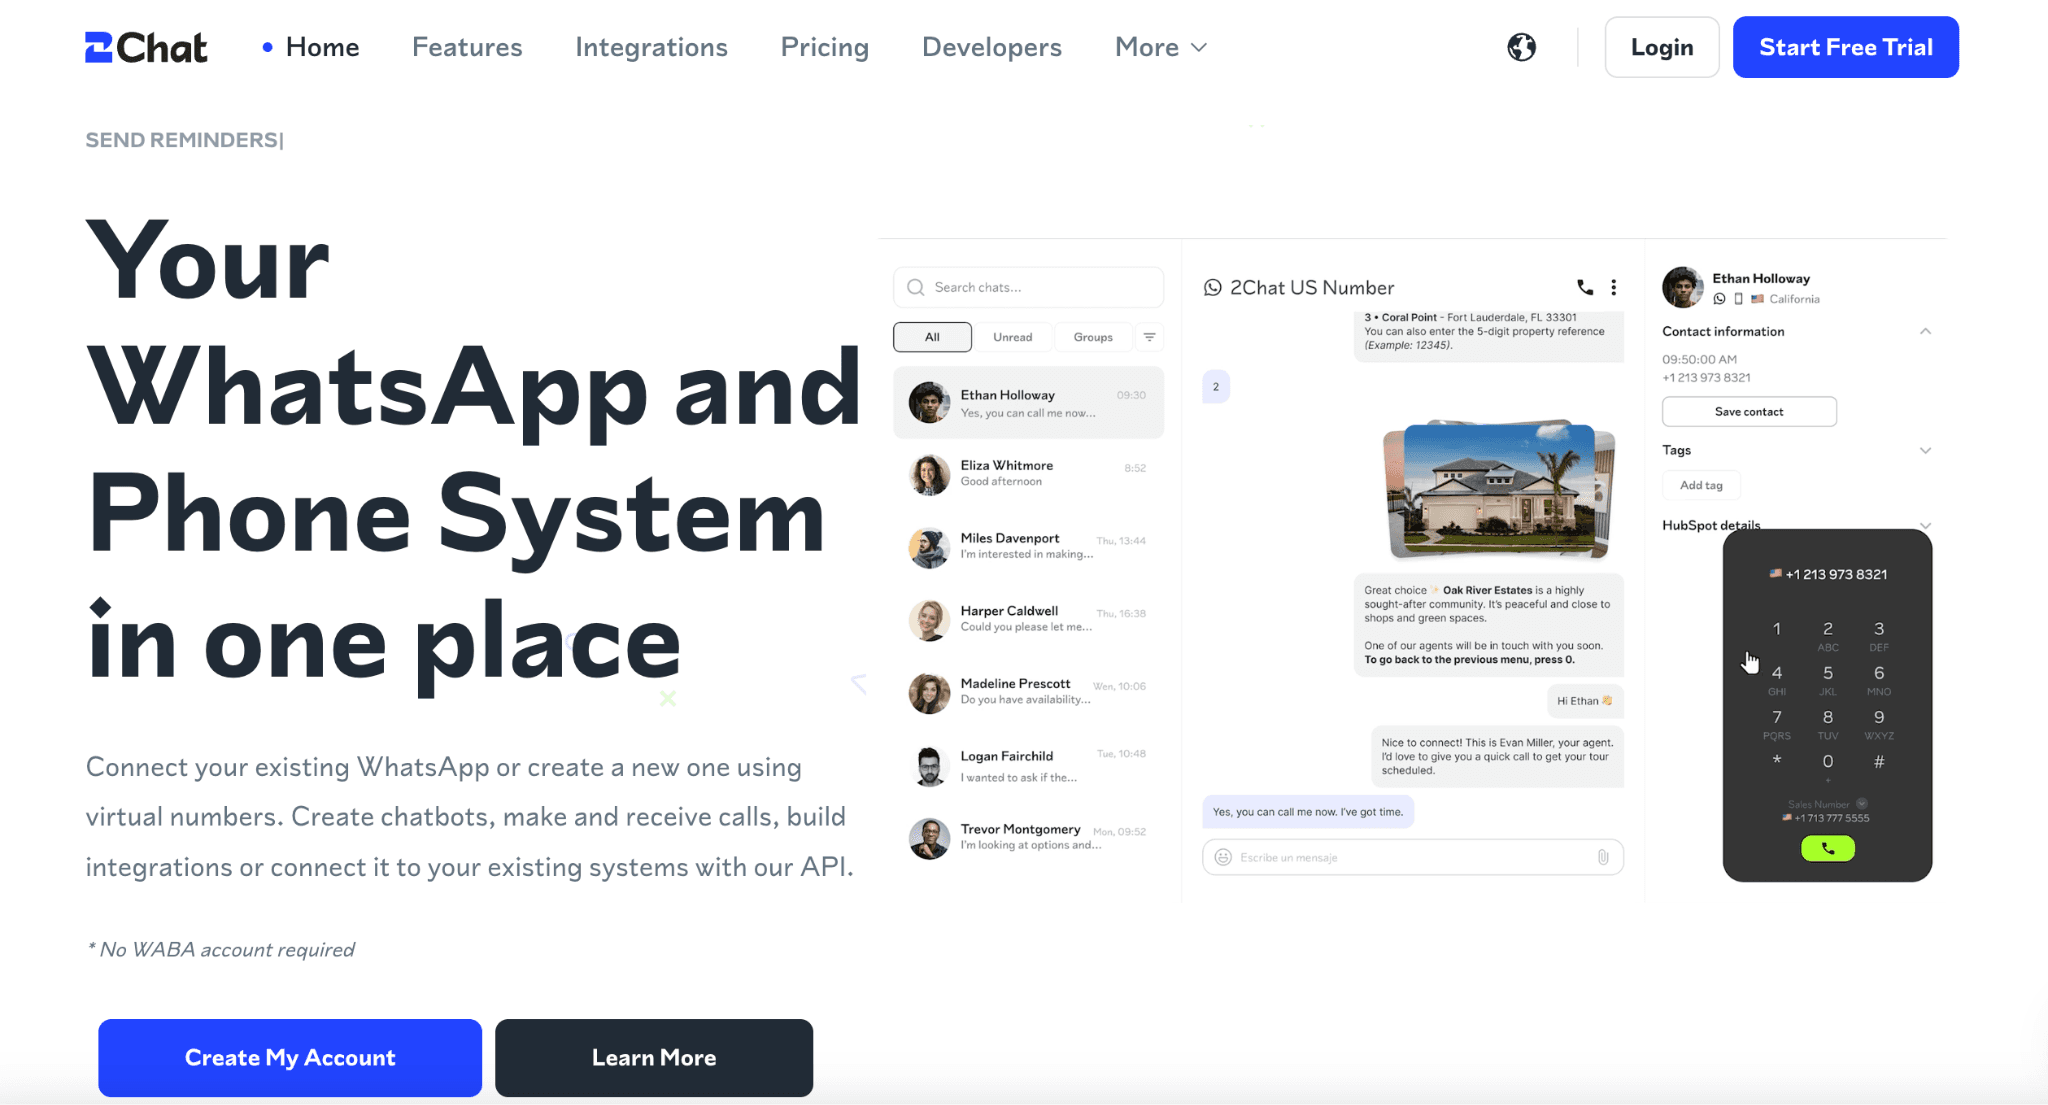Go to the Integrations page
The height and width of the screenshot is (1105, 2048).
[x=651, y=47]
